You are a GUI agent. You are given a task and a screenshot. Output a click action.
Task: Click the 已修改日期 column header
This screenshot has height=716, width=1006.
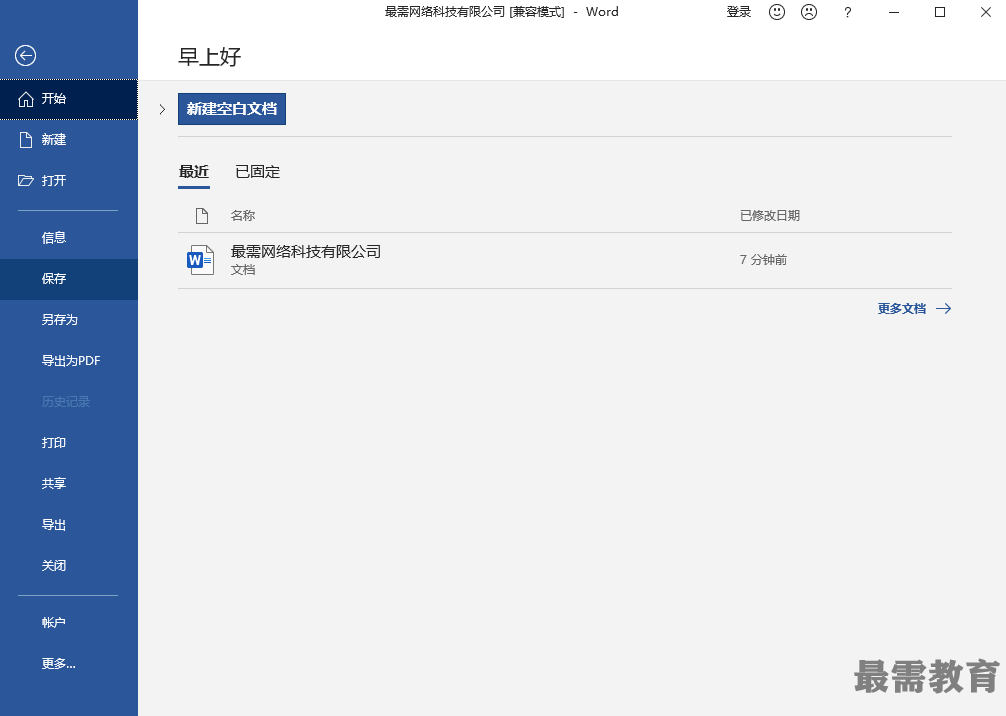pyautogui.click(x=770, y=216)
